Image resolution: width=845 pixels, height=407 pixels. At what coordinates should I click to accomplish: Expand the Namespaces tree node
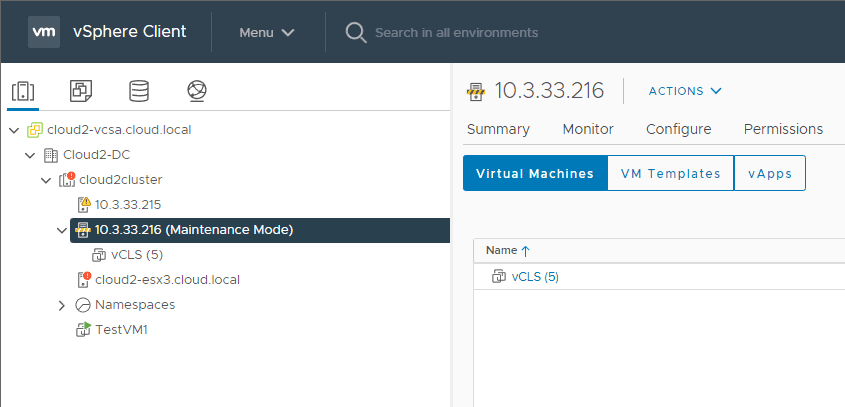coord(62,305)
